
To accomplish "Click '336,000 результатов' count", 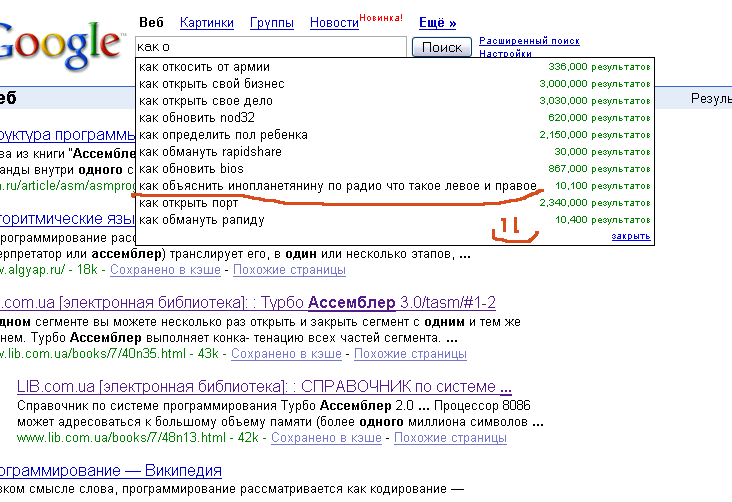I will [599, 67].
